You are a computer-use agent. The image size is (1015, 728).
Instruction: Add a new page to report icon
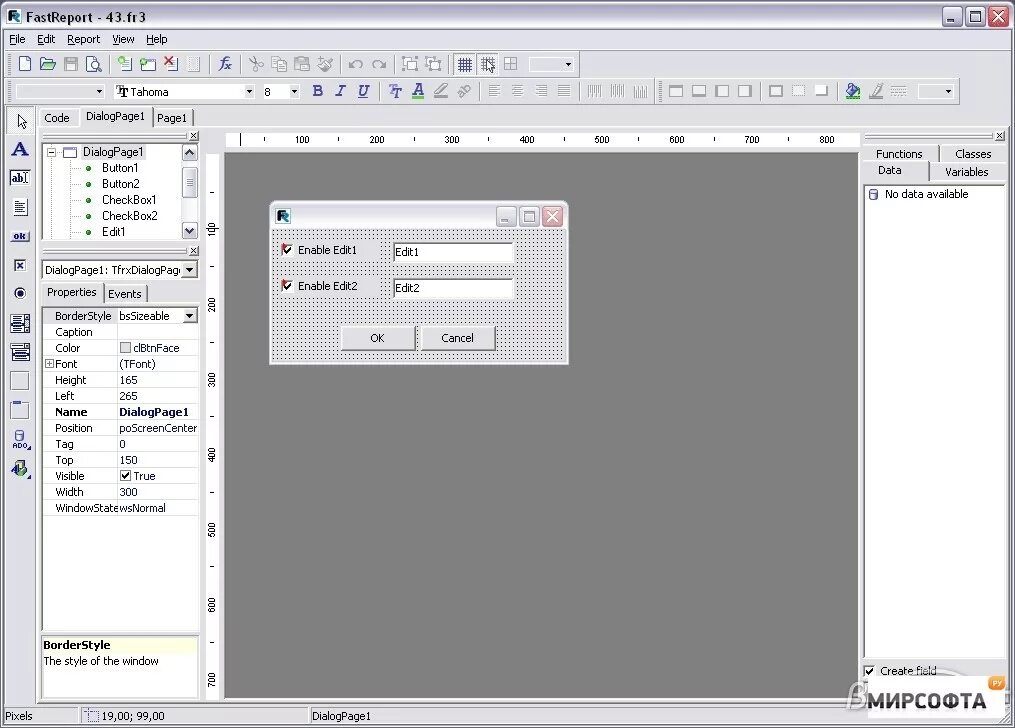[x=124, y=63]
